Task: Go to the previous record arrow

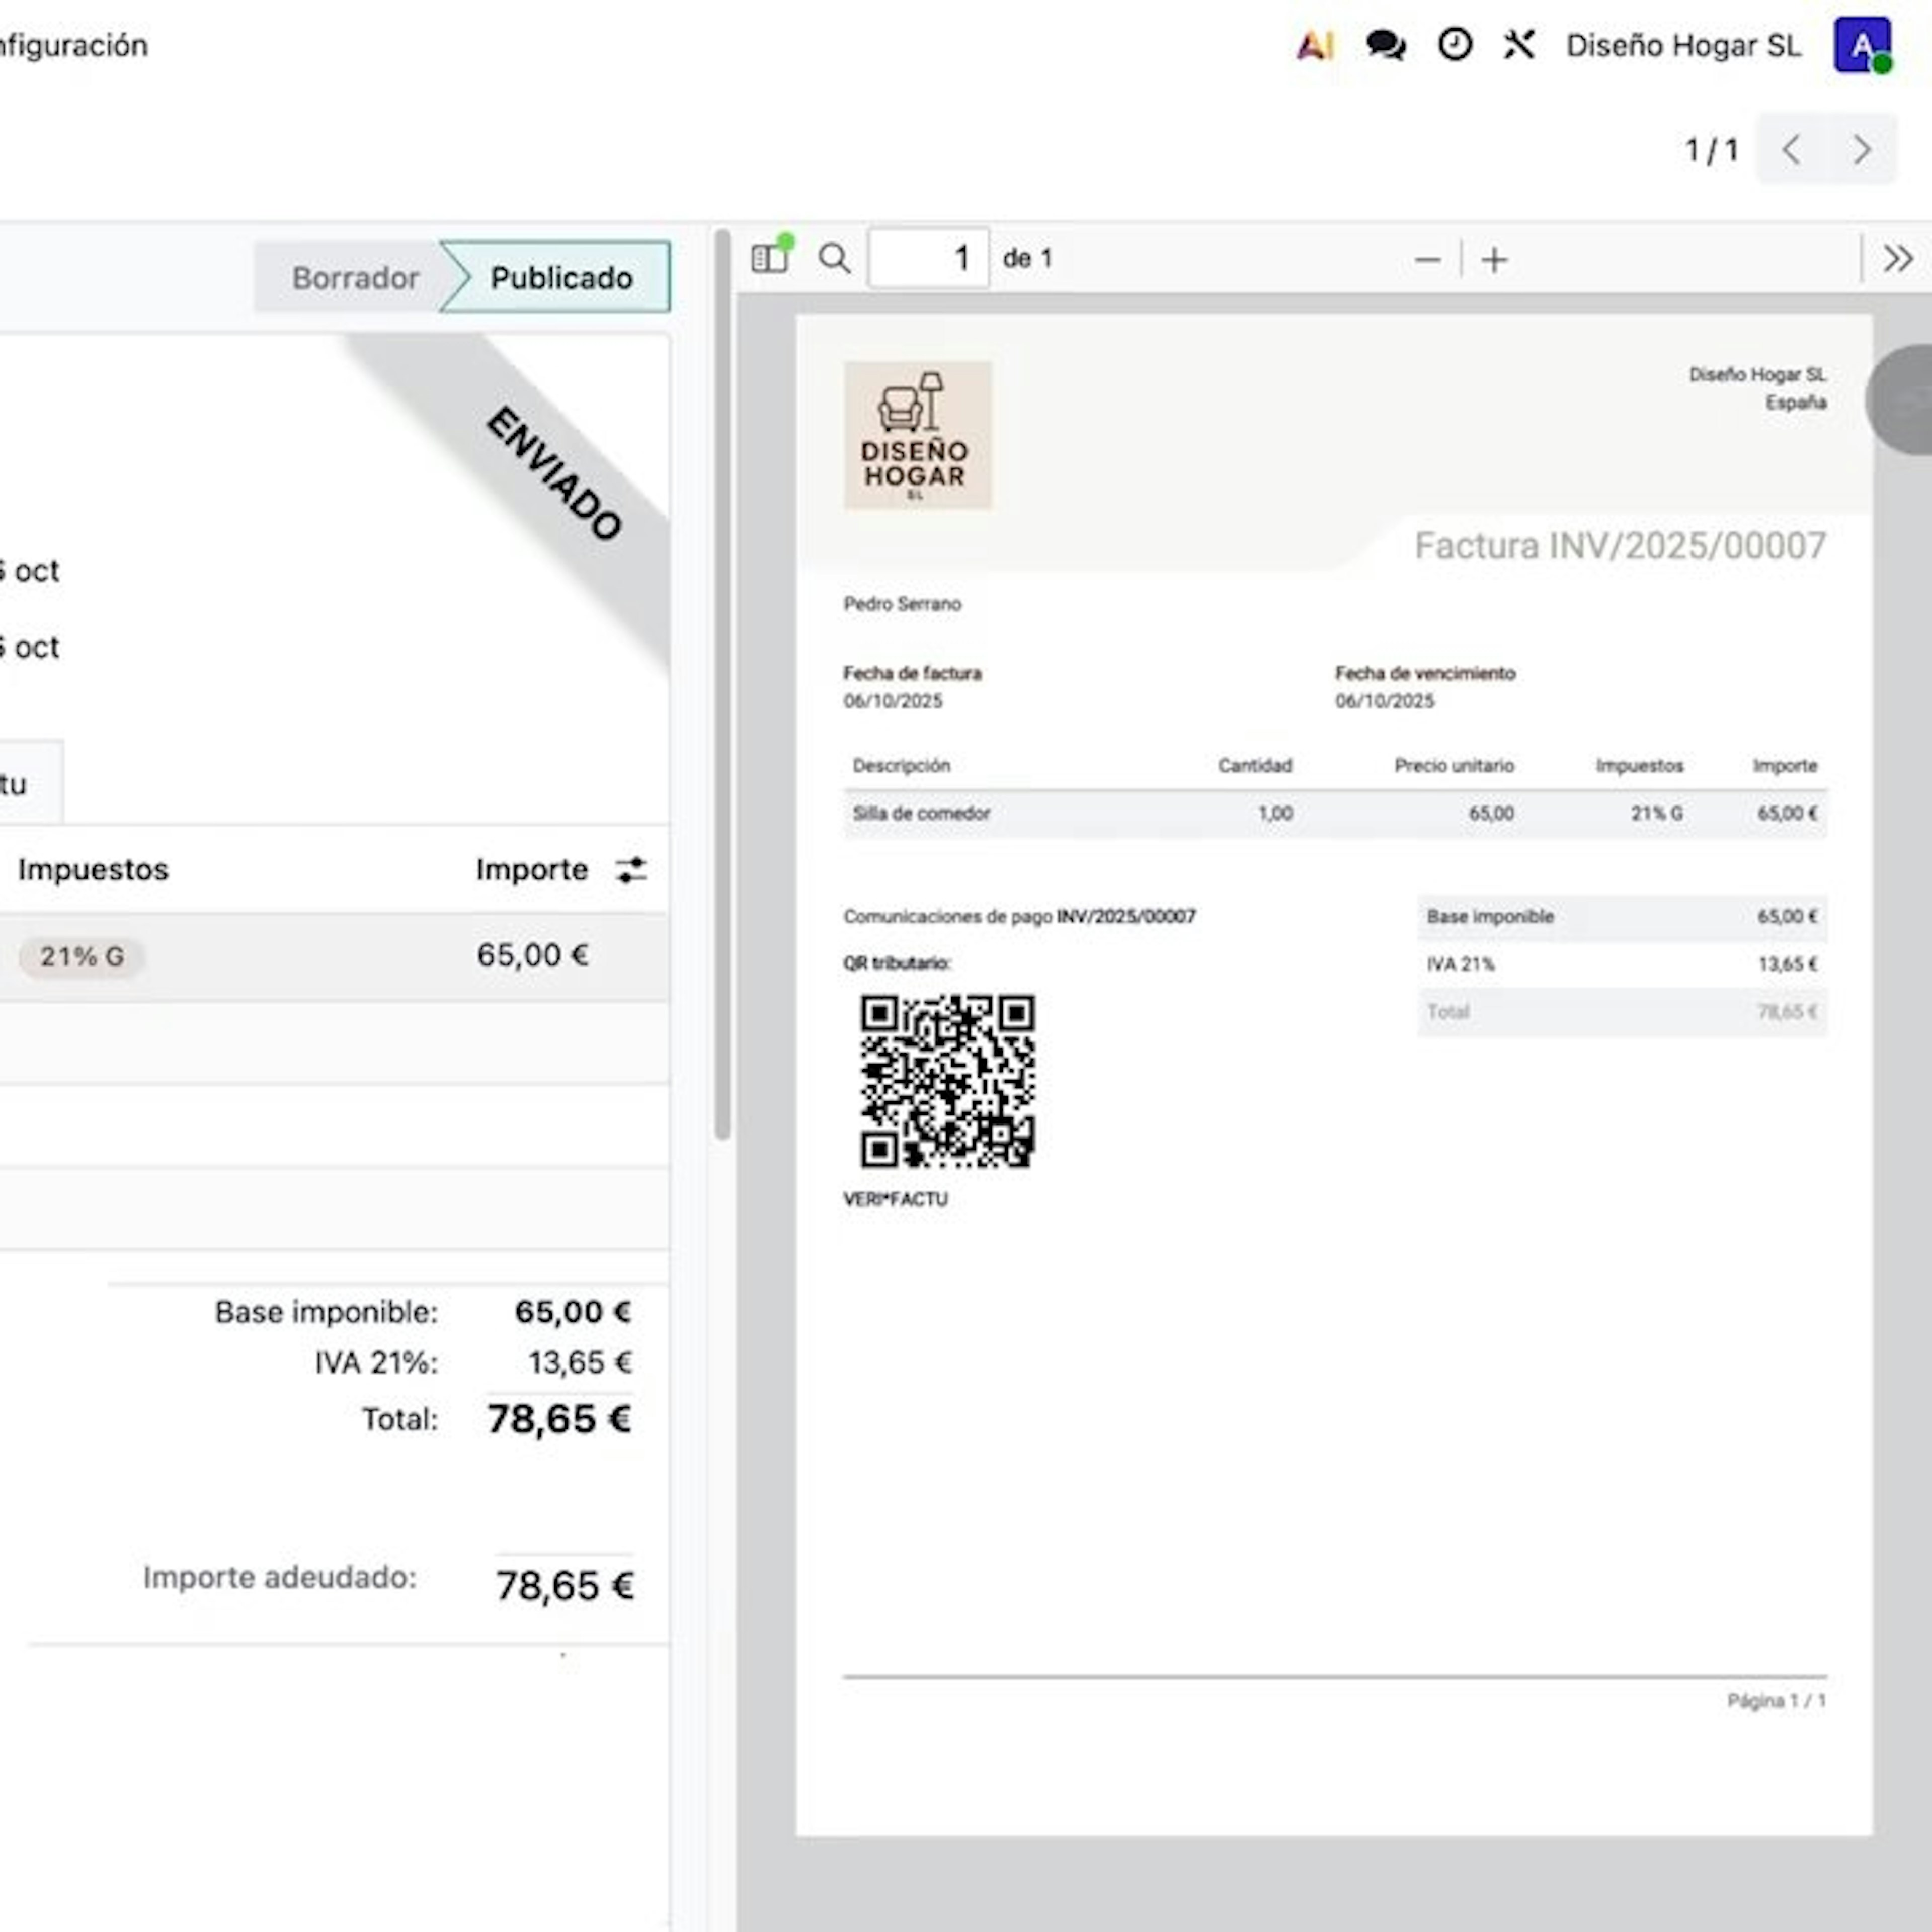Action: coord(1791,150)
